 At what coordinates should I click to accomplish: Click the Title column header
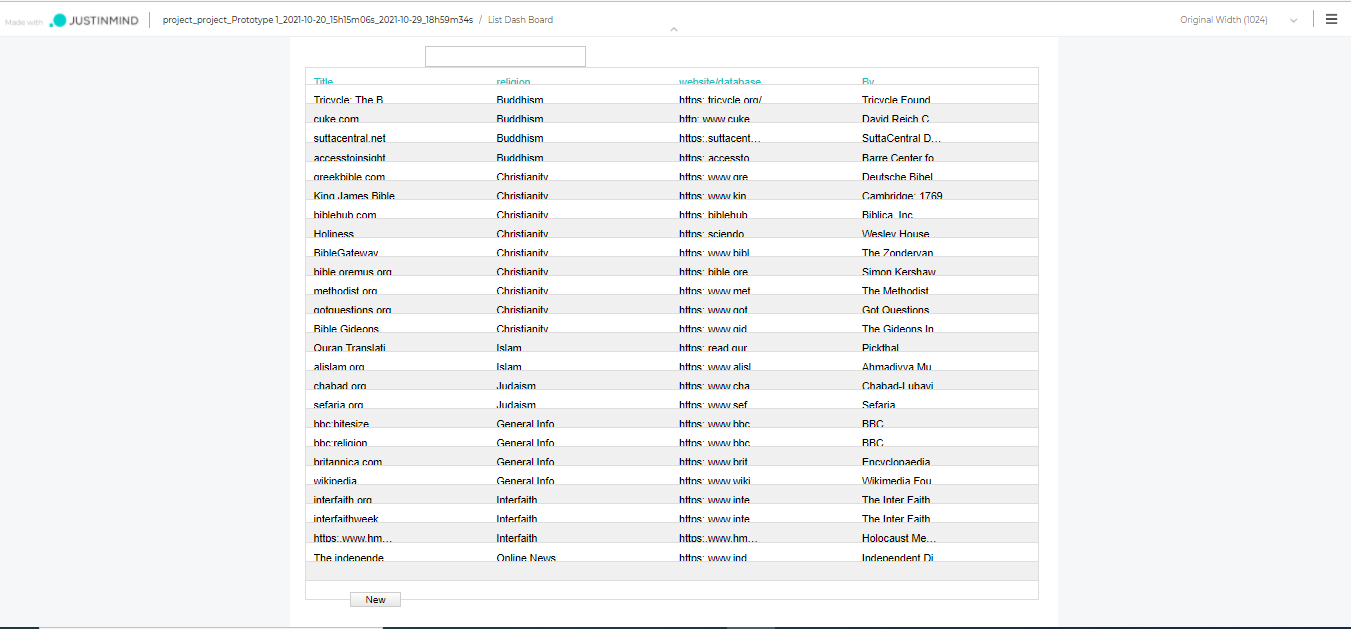tap(323, 81)
